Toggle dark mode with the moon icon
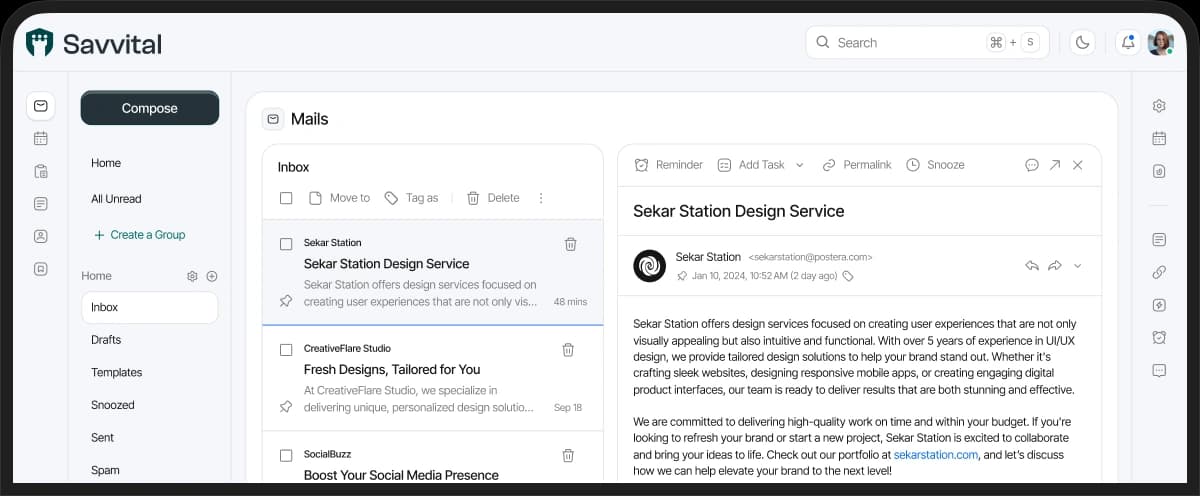 pos(1082,42)
